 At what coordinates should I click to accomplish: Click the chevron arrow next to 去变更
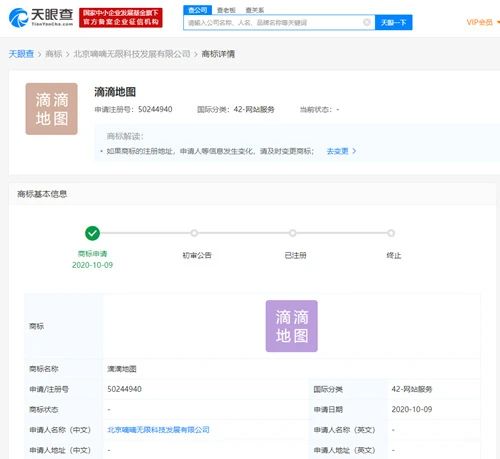(x=354, y=151)
